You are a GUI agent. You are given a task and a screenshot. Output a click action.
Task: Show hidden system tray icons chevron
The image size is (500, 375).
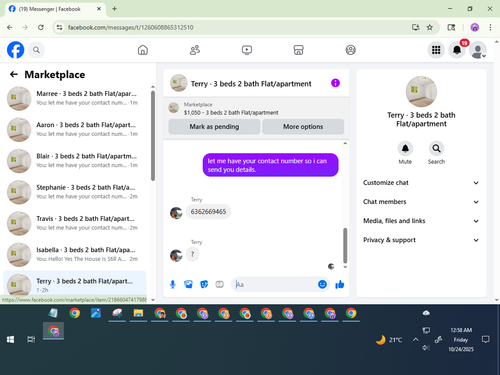click(x=416, y=340)
